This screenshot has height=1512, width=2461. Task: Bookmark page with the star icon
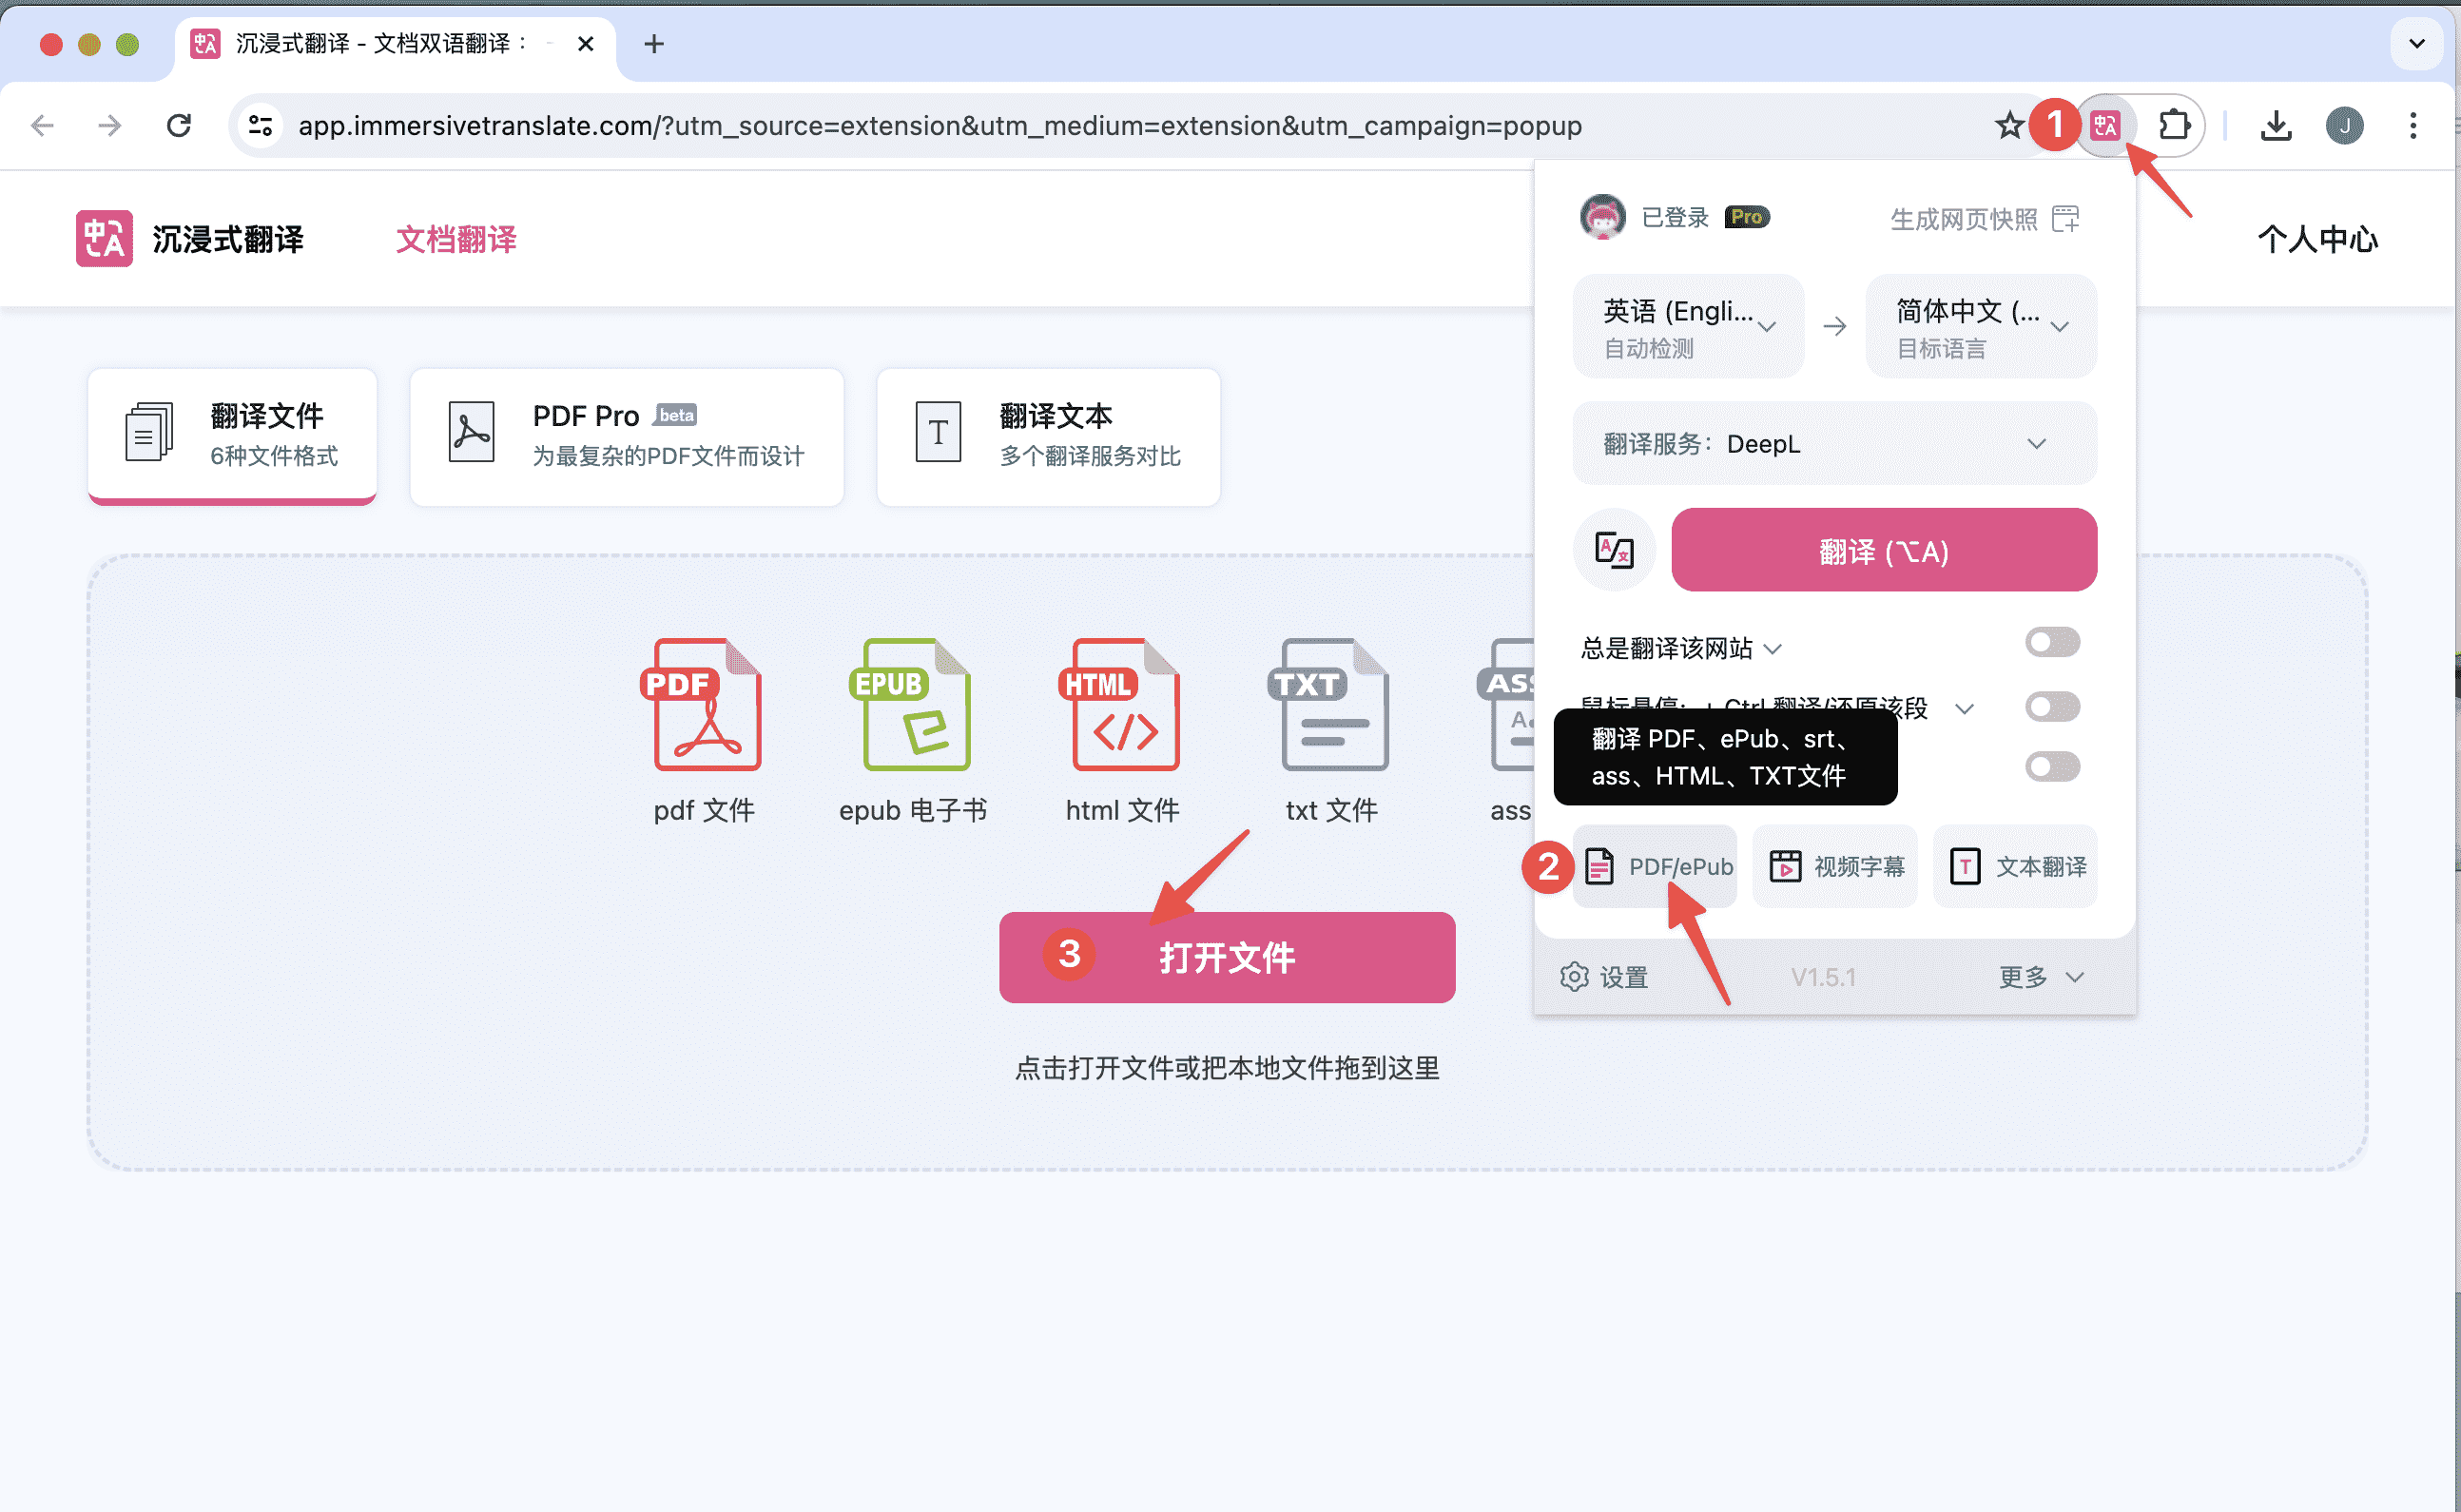point(2008,126)
